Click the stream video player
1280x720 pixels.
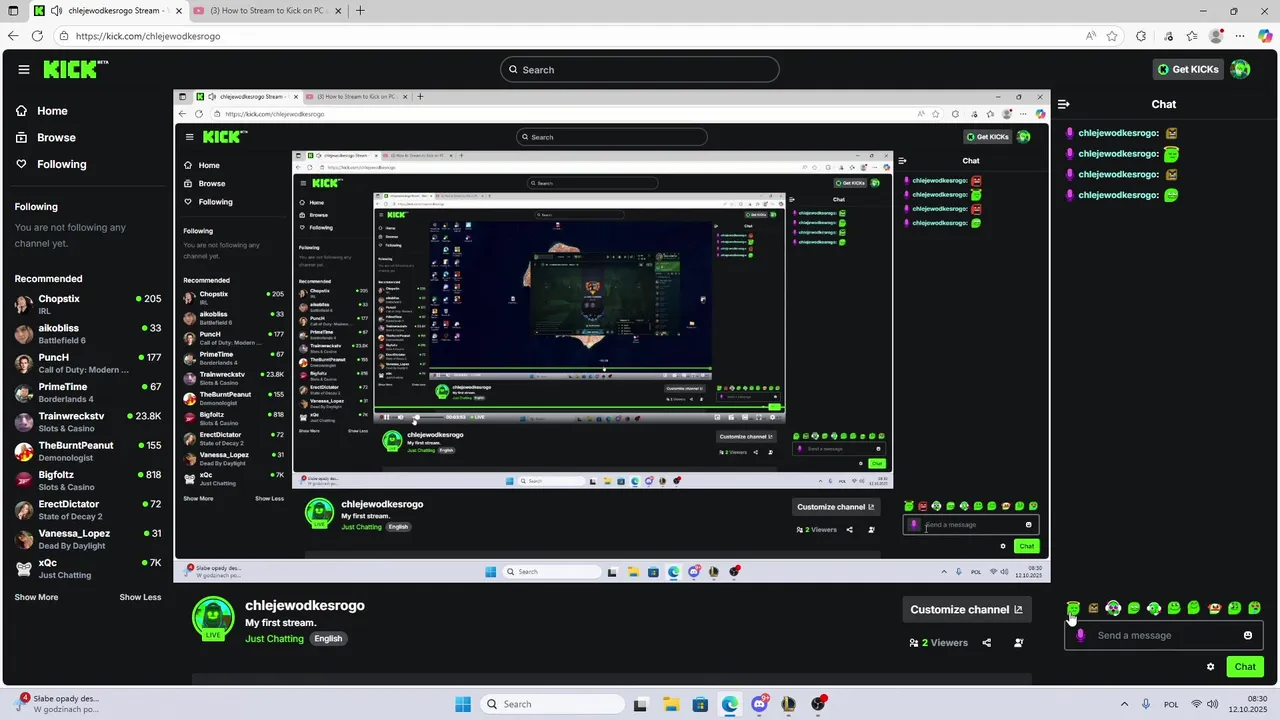pos(612,336)
